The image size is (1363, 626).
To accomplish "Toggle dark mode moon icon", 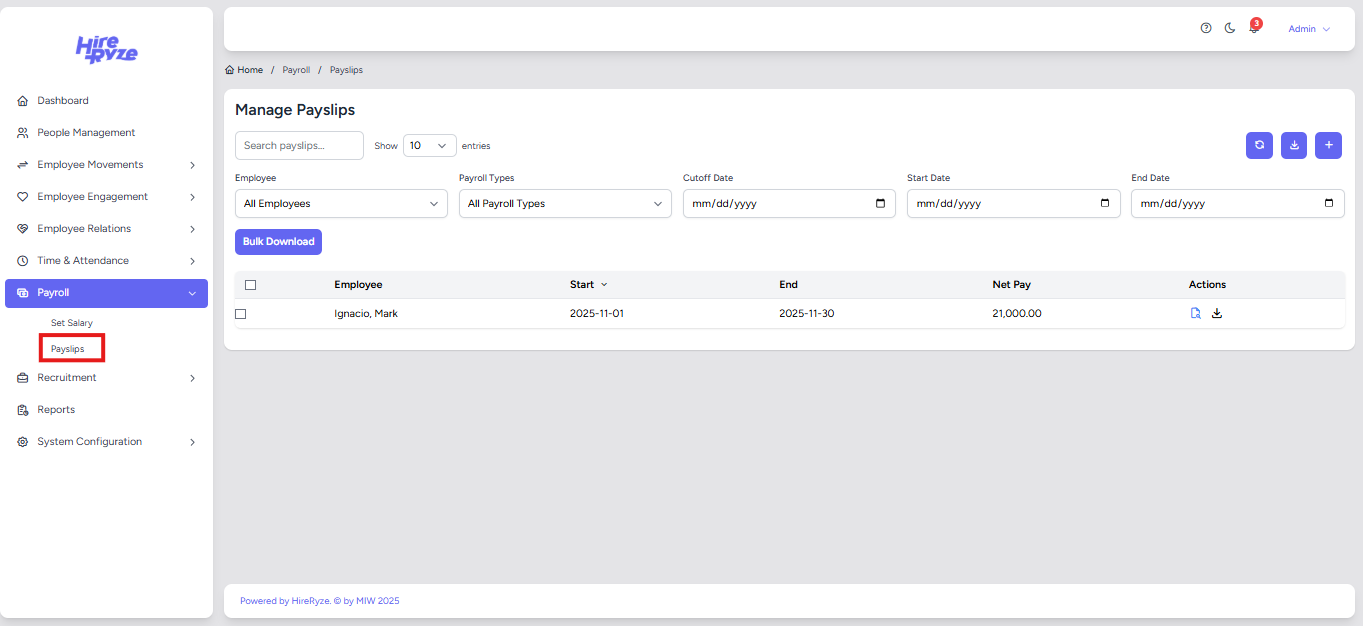I will 1230,29.
